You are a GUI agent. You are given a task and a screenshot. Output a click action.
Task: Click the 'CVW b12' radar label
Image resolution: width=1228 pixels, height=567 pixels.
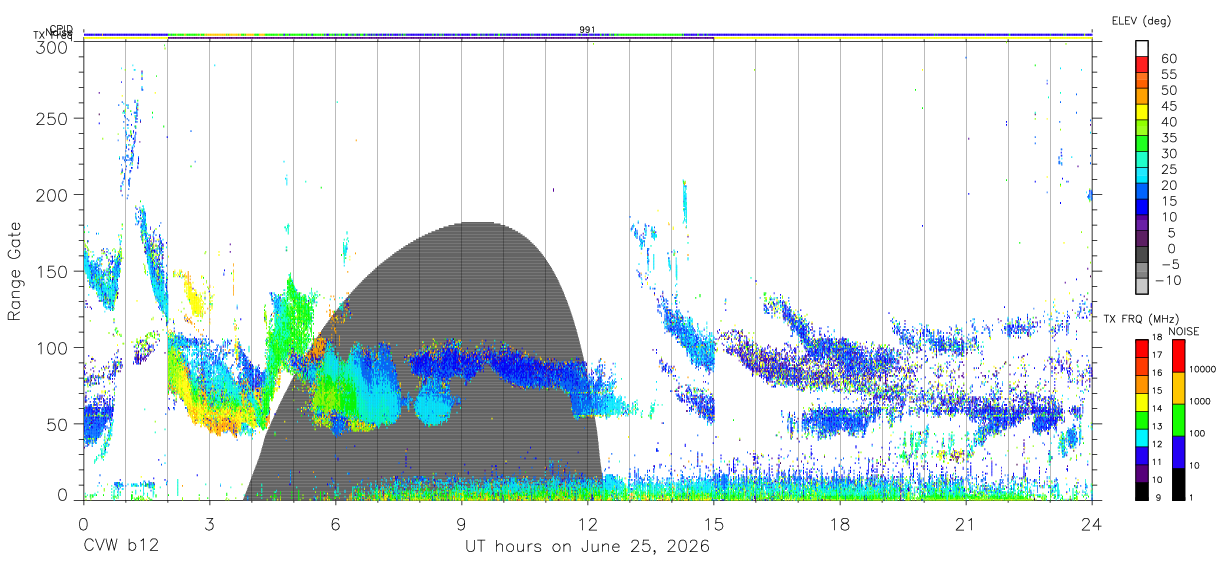tap(122, 547)
